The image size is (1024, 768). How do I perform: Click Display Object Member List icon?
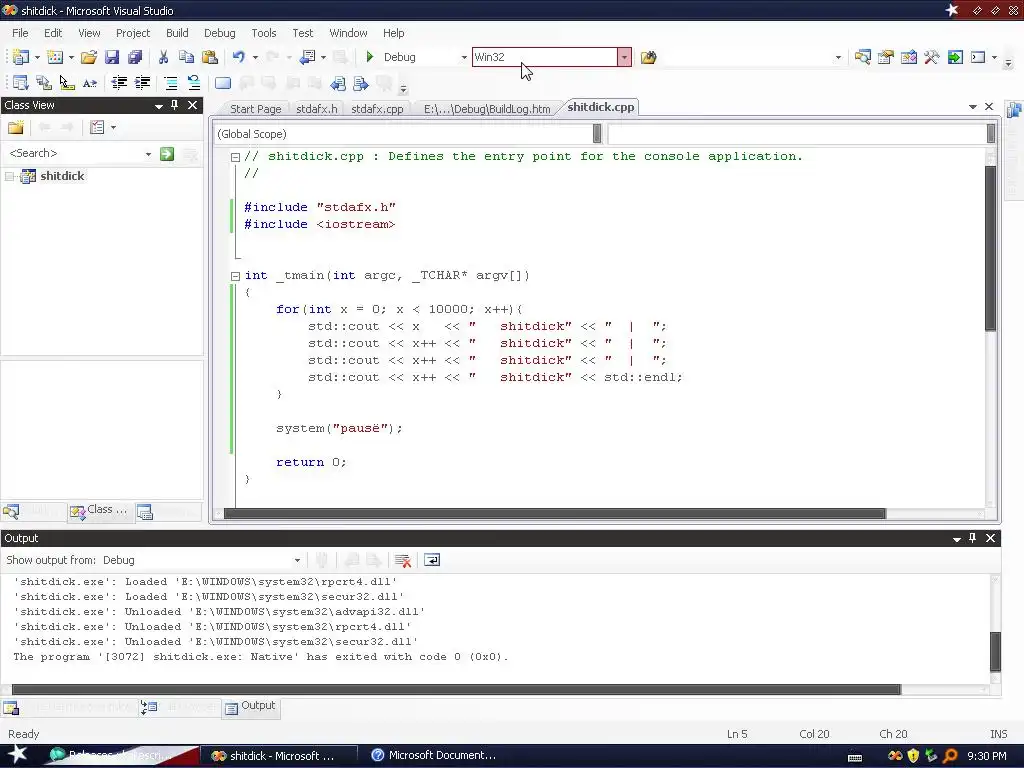point(20,82)
